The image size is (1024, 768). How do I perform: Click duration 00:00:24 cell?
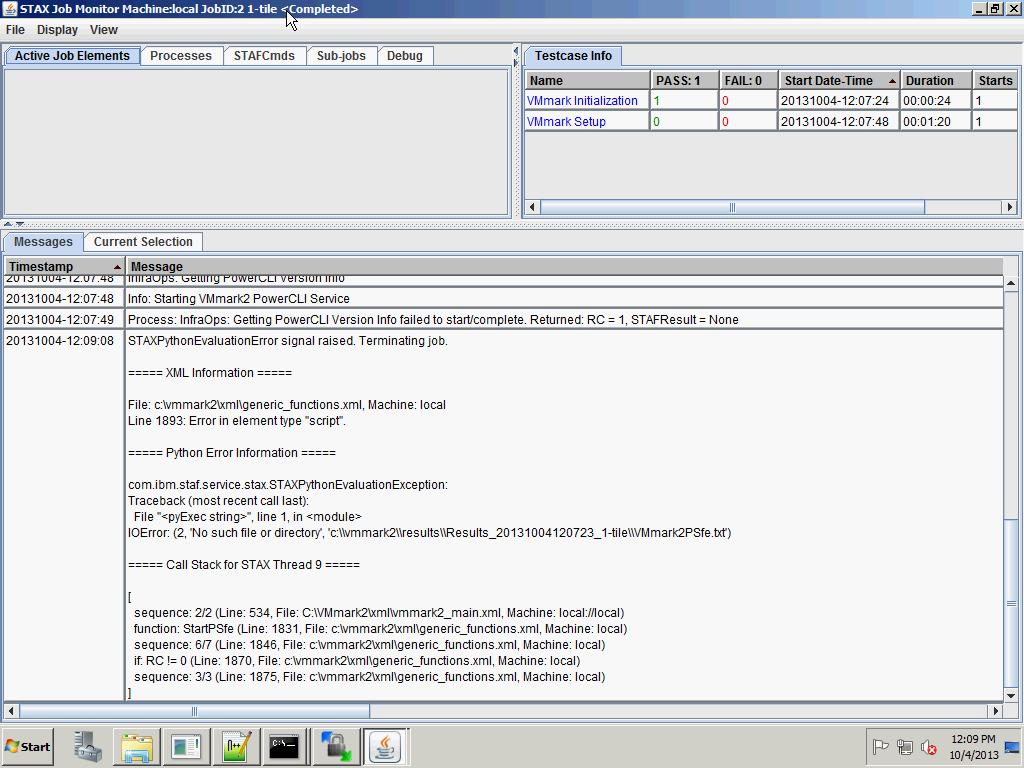click(936, 101)
